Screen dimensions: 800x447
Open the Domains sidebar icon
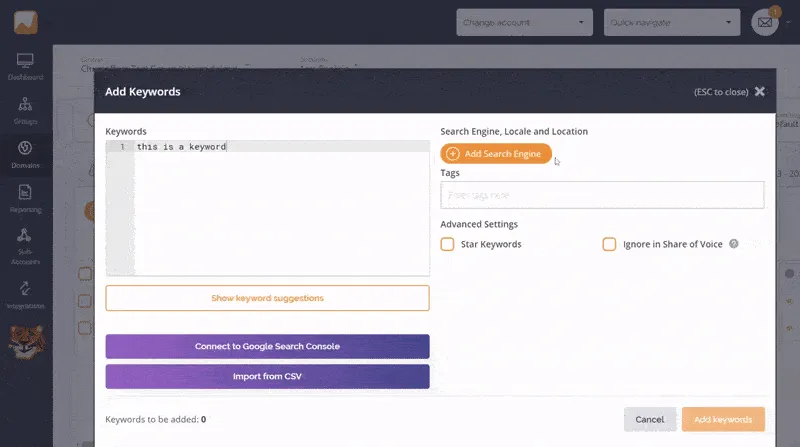25,154
